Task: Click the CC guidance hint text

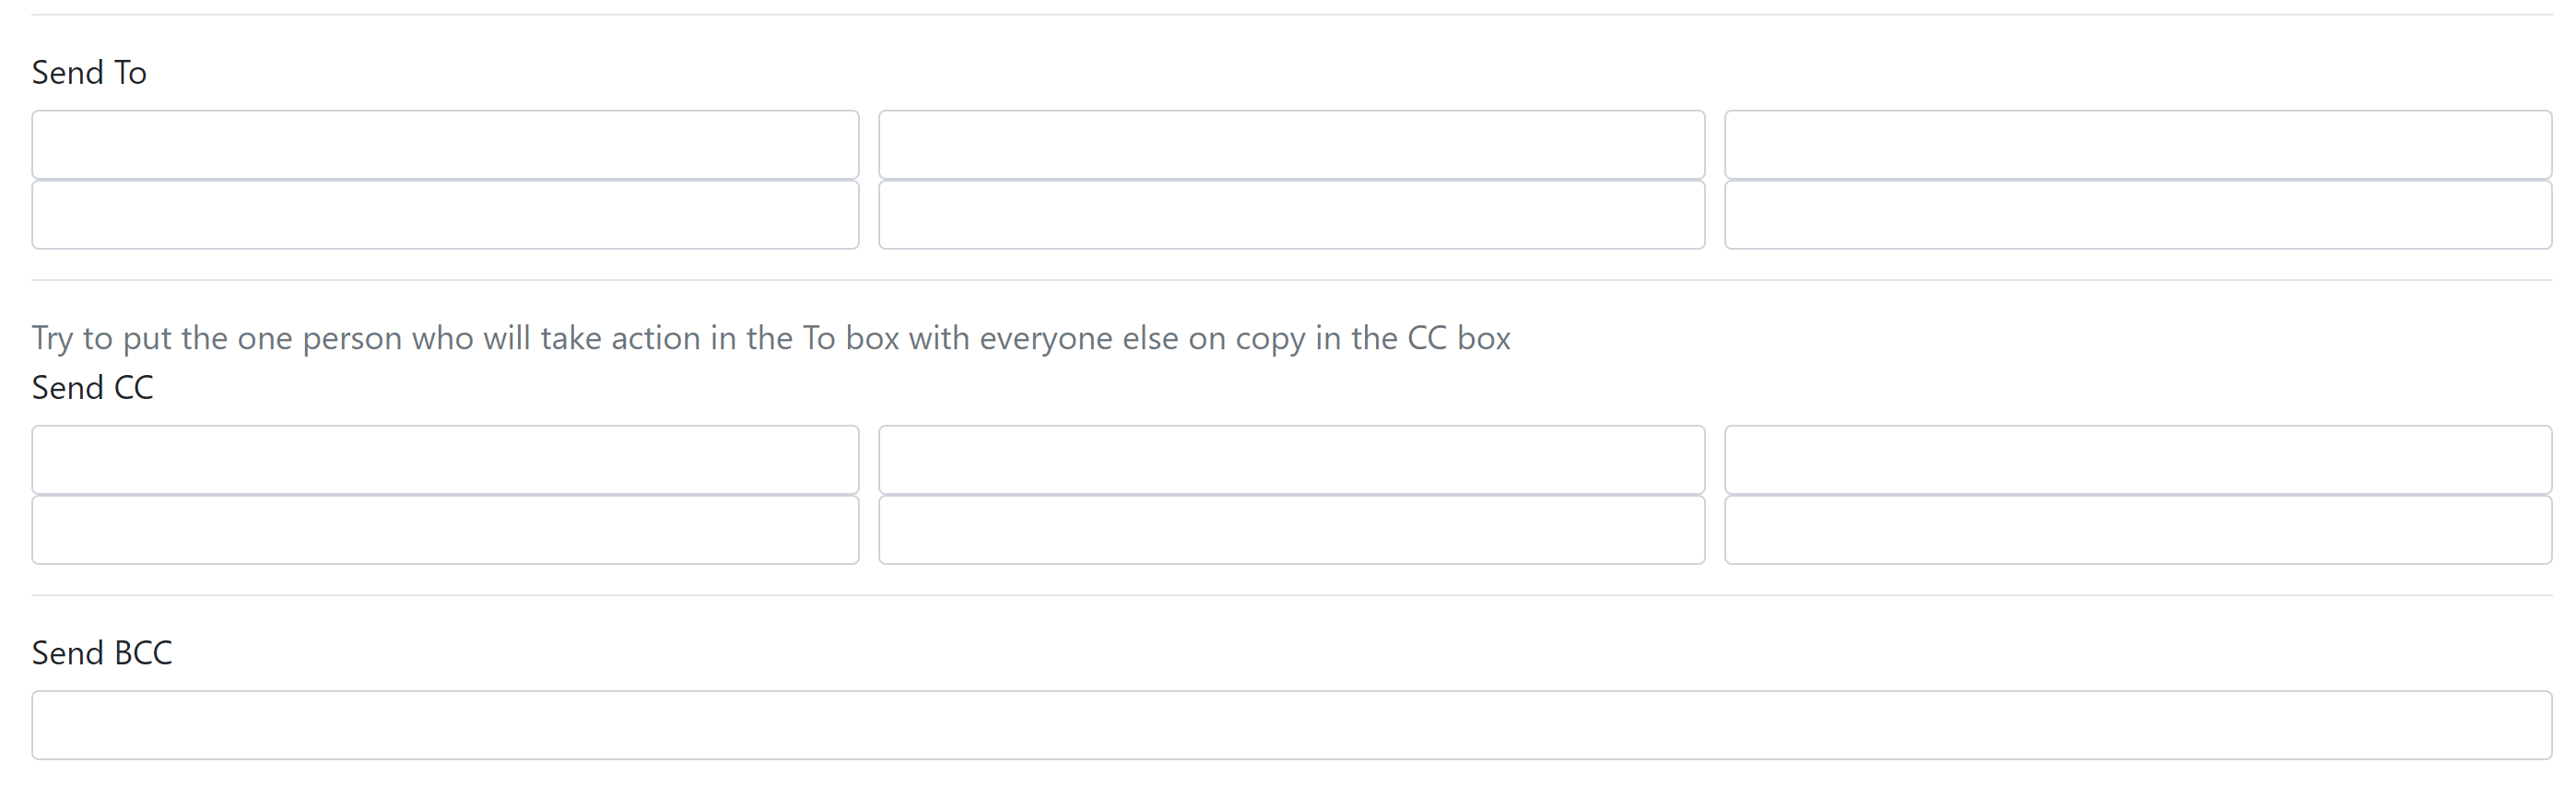Action: [771, 337]
